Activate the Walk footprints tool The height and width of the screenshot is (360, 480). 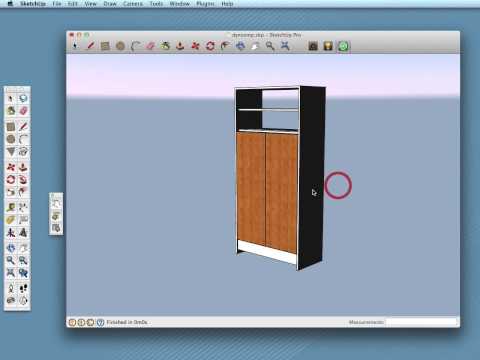coord(23,289)
